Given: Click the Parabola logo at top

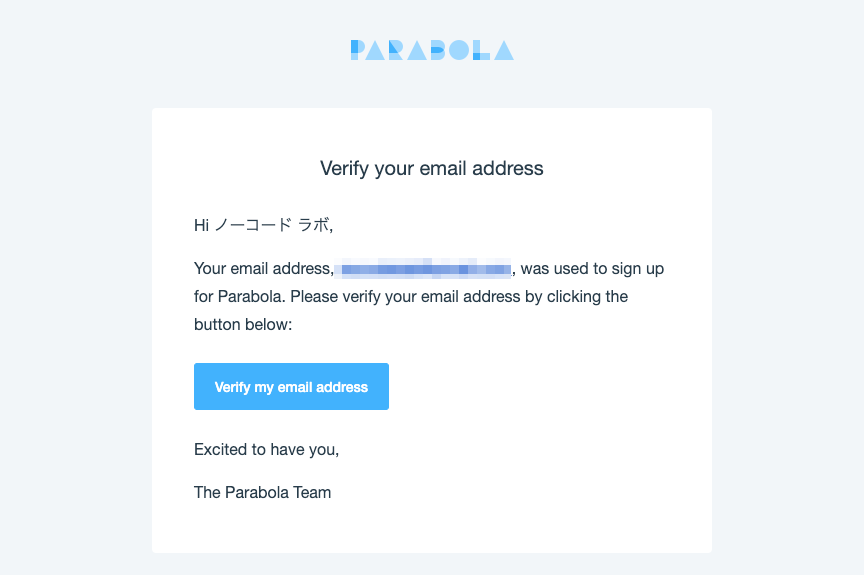Looking at the screenshot, I should 432,50.
